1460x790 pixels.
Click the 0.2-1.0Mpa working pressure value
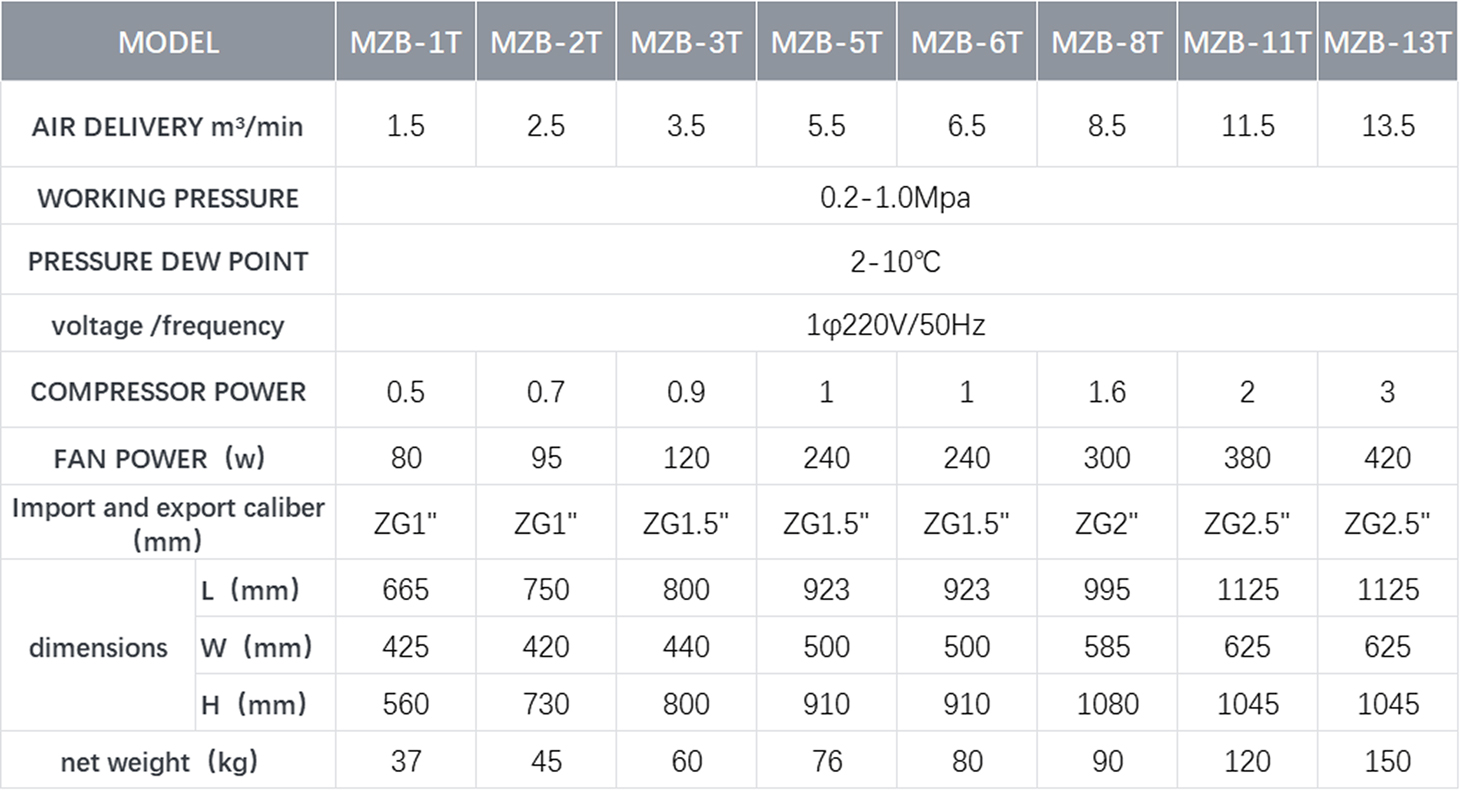pyautogui.click(x=895, y=197)
